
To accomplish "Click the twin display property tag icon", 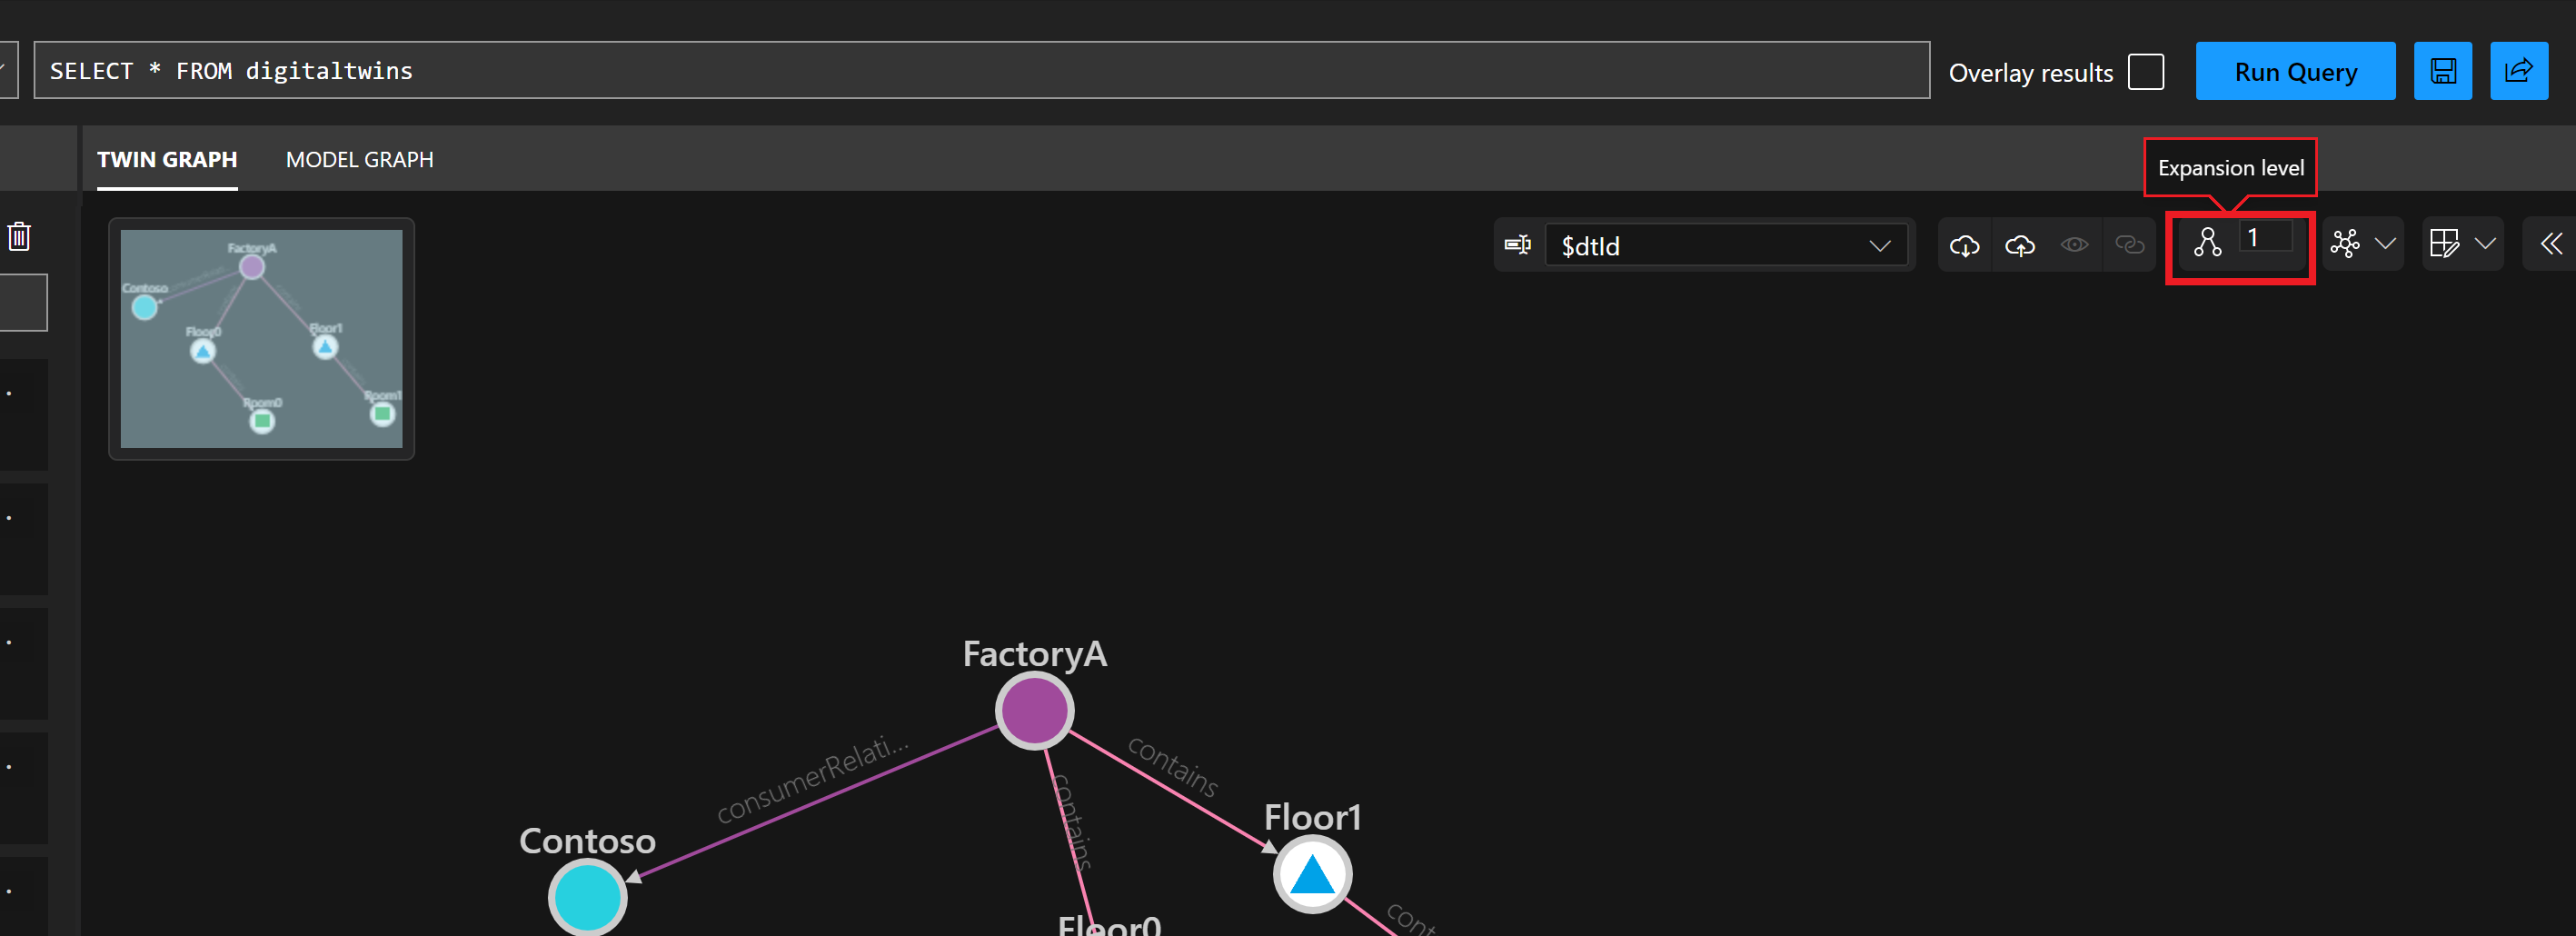I will point(1518,244).
